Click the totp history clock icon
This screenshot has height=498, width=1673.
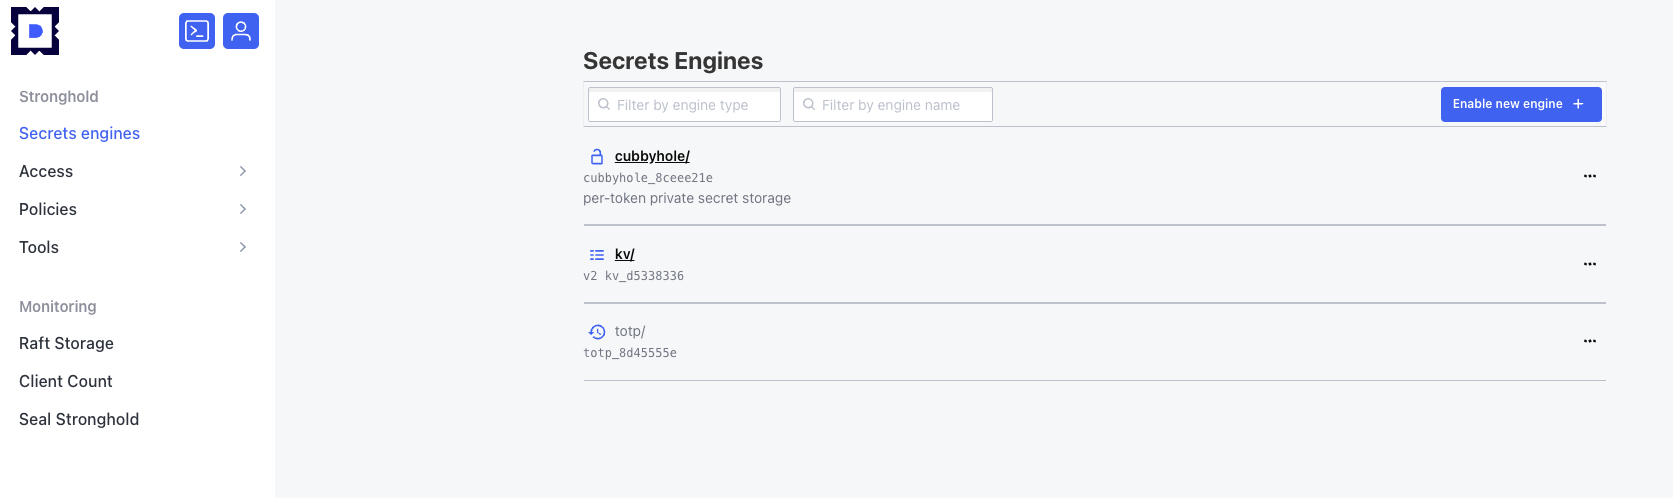coord(597,332)
